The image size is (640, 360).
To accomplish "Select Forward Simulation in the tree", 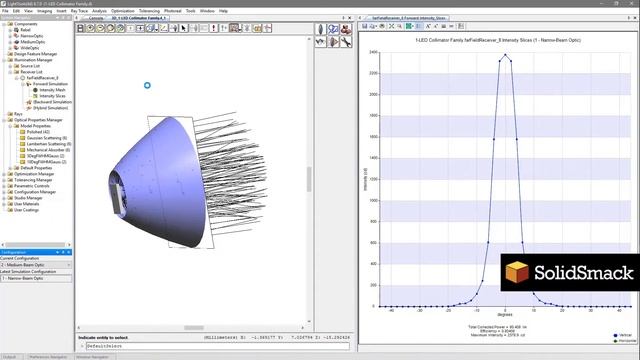I will point(50,84).
